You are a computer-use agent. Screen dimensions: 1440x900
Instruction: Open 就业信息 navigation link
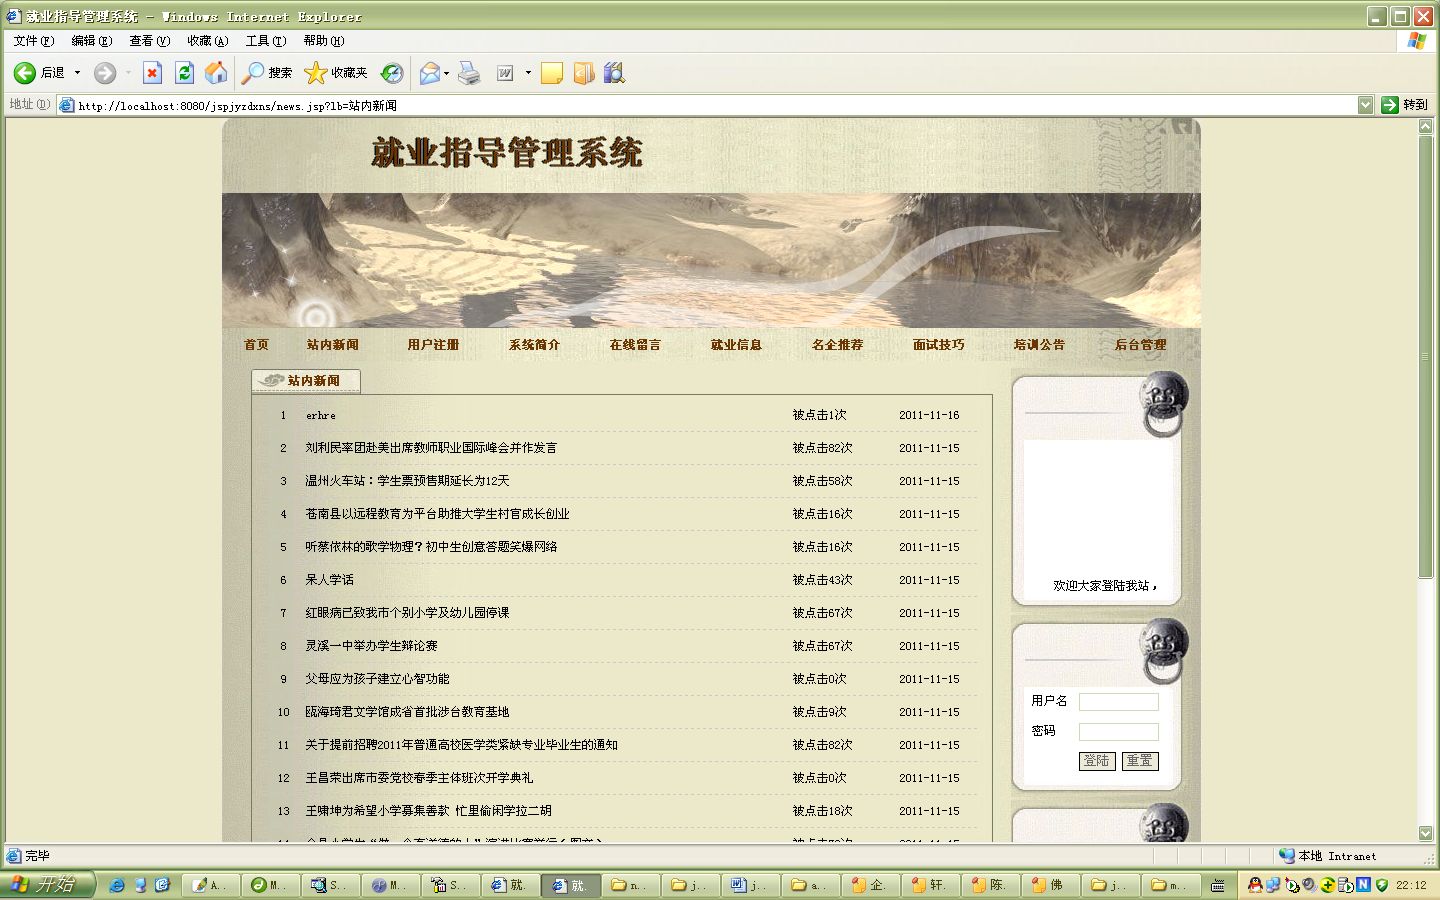tap(736, 345)
